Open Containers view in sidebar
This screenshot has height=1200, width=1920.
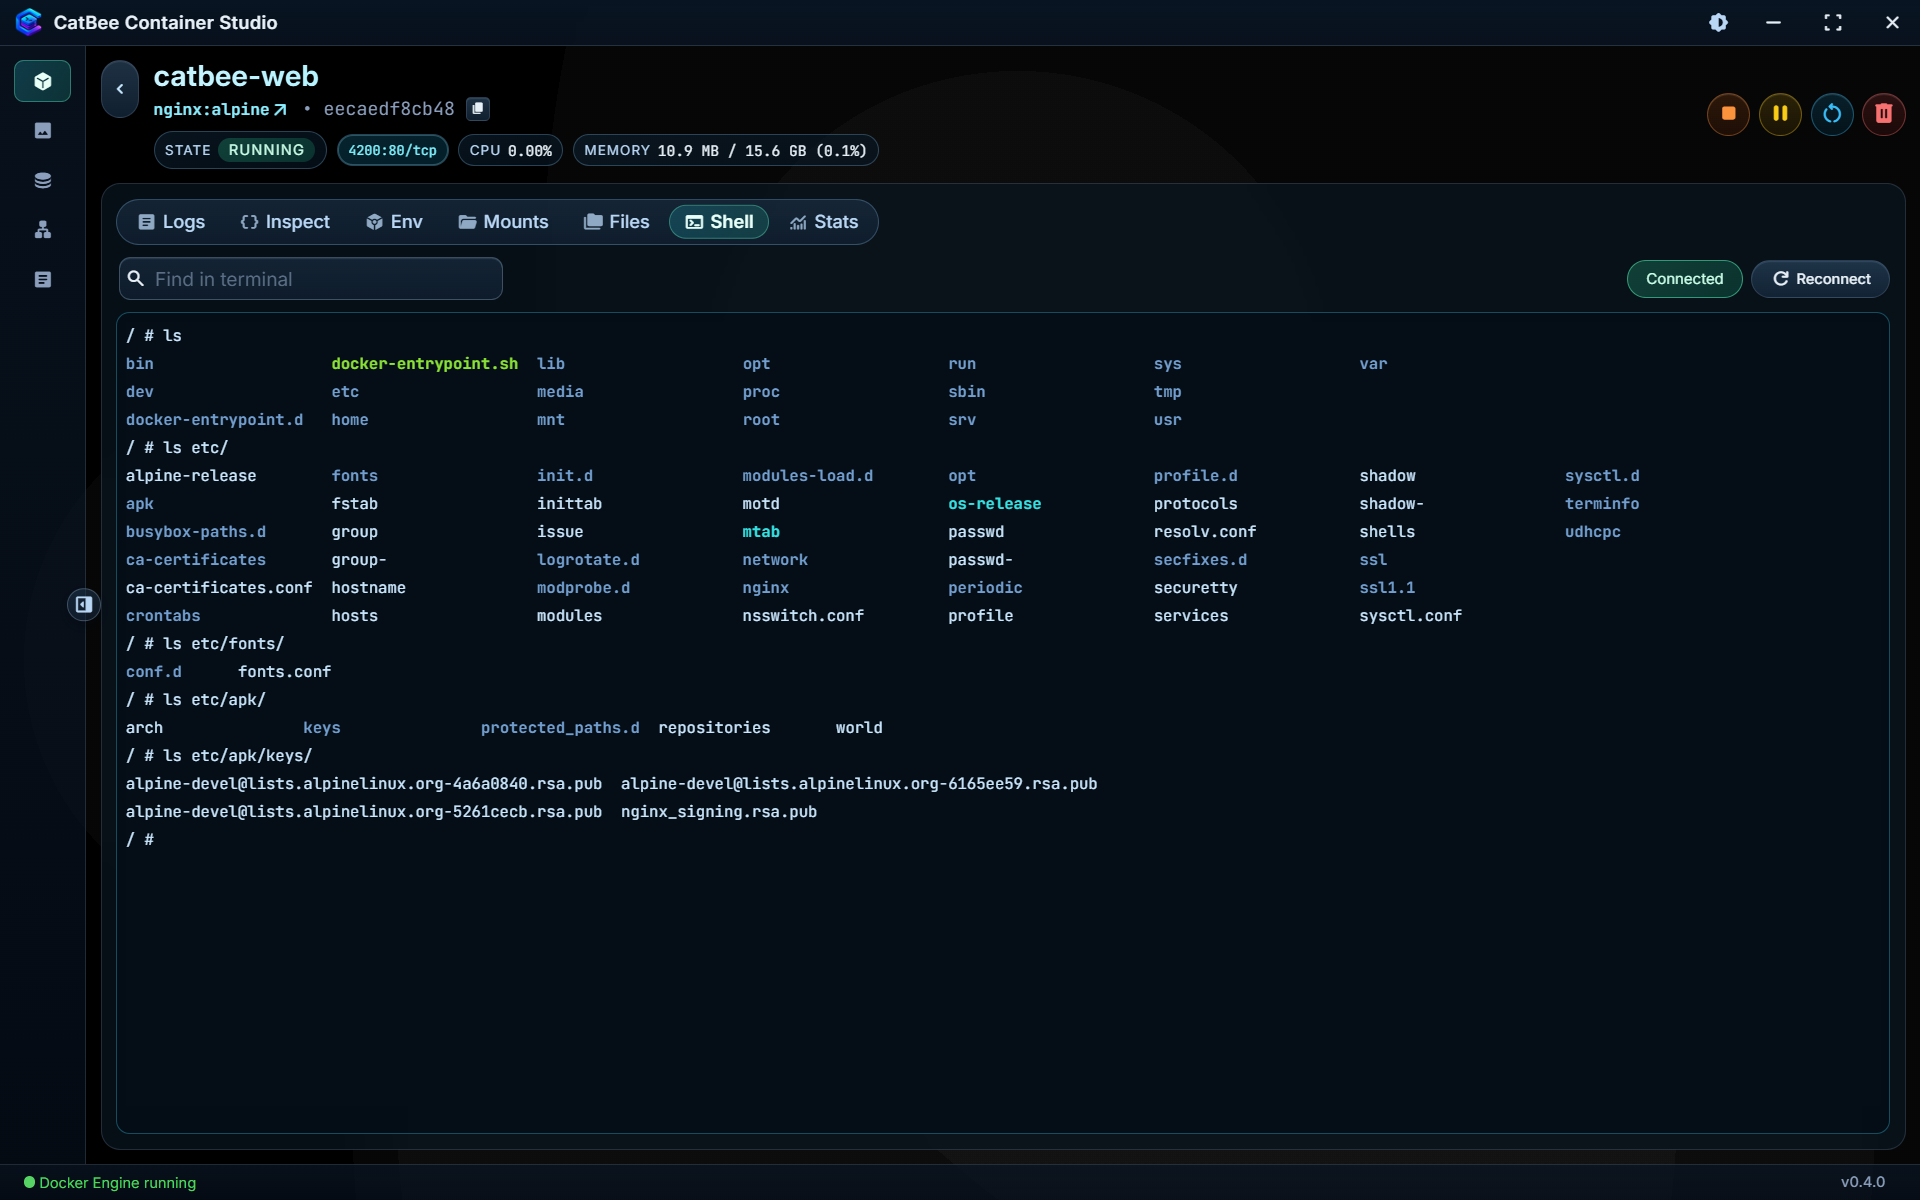point(42,81)
